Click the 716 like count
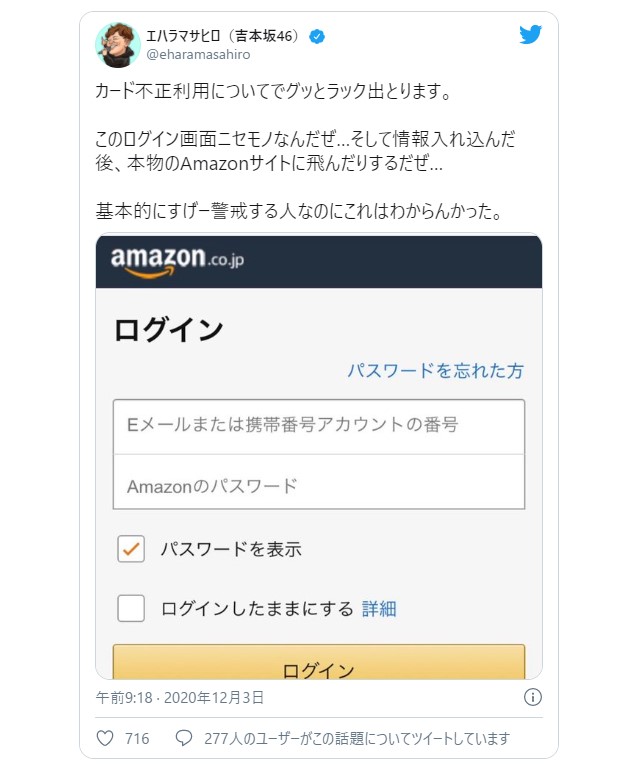Viewport: 639px width, 767px height. (137, 739)
